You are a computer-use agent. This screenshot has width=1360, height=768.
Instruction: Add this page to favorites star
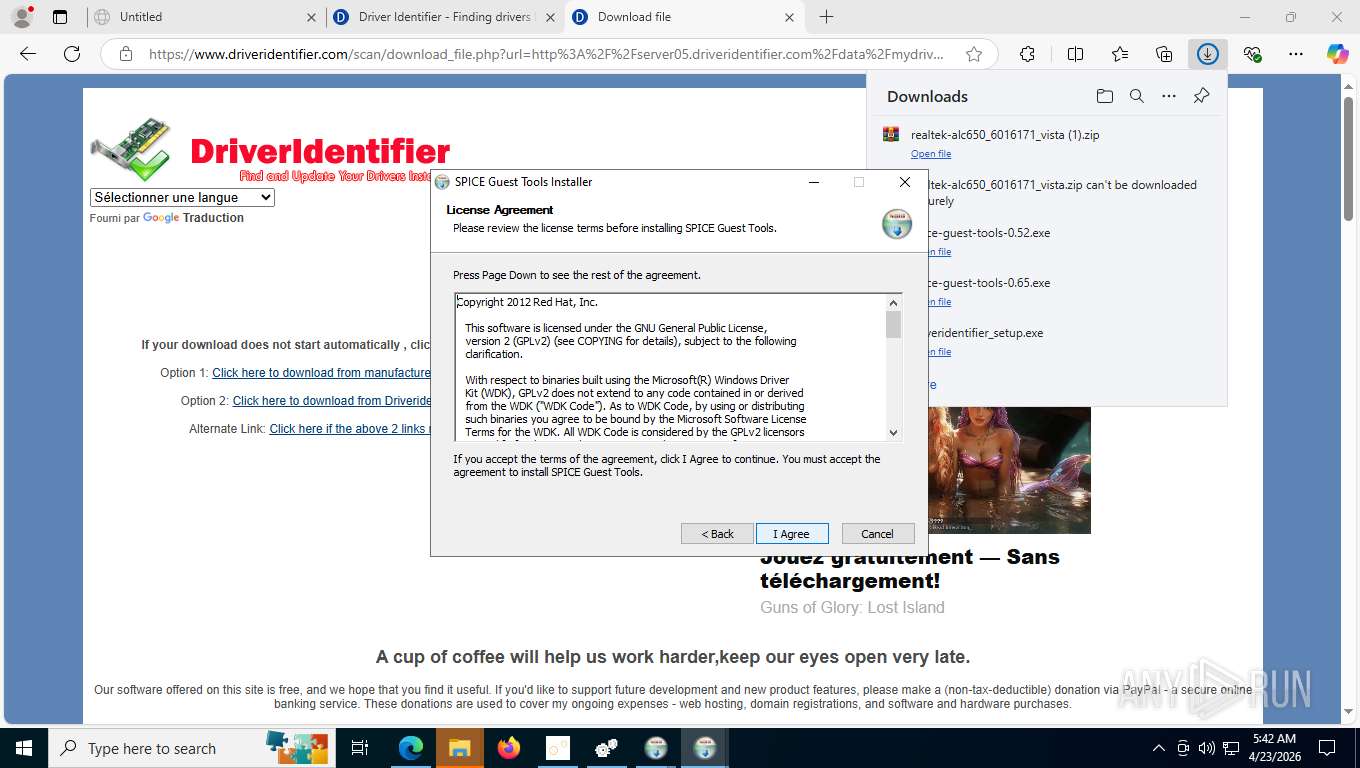974,54
